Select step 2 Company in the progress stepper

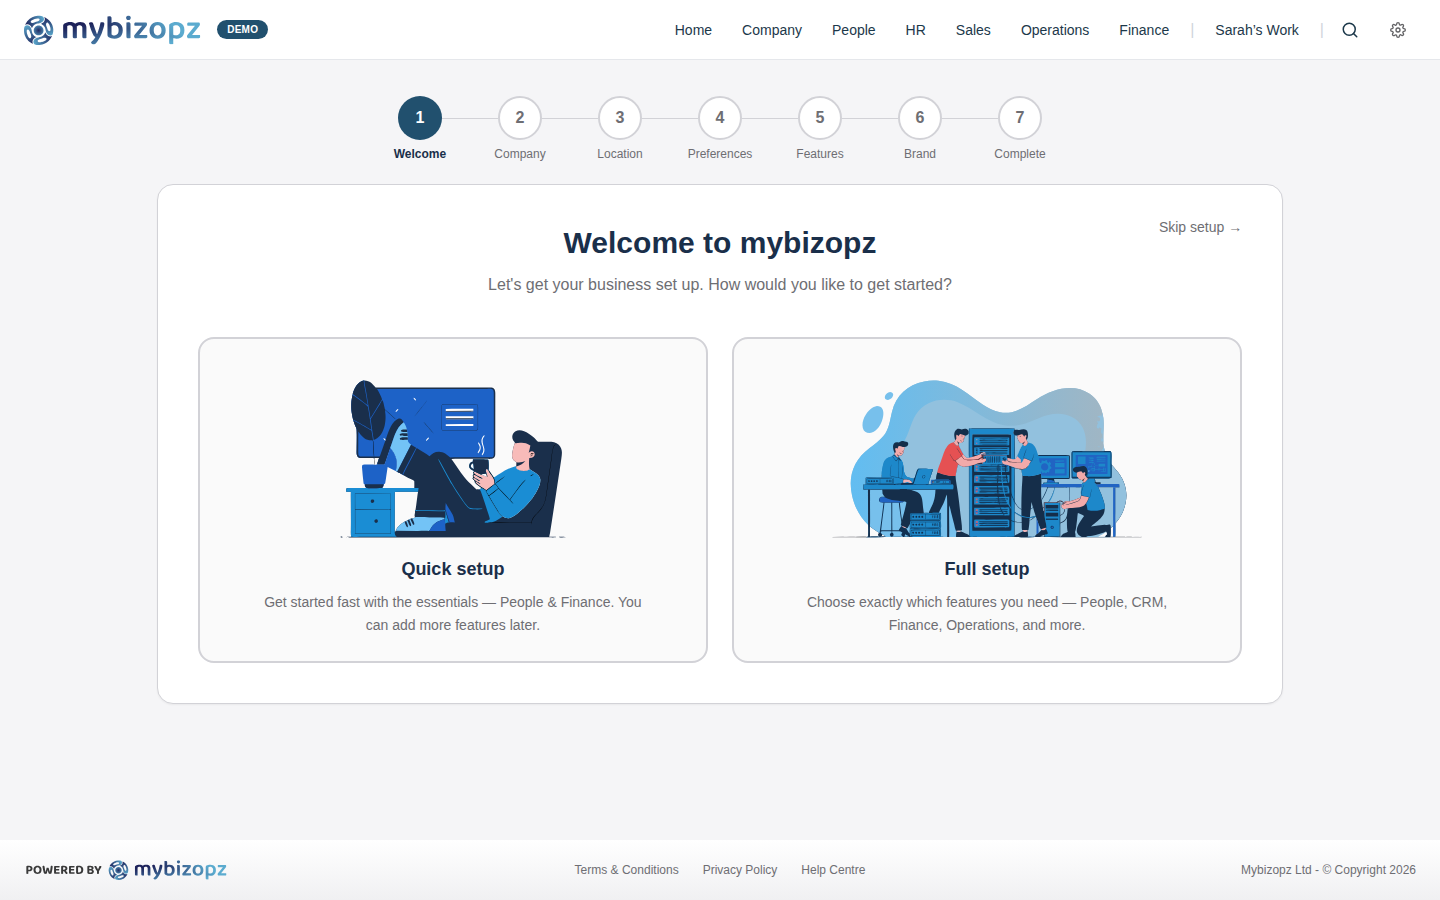coord(520,117)
